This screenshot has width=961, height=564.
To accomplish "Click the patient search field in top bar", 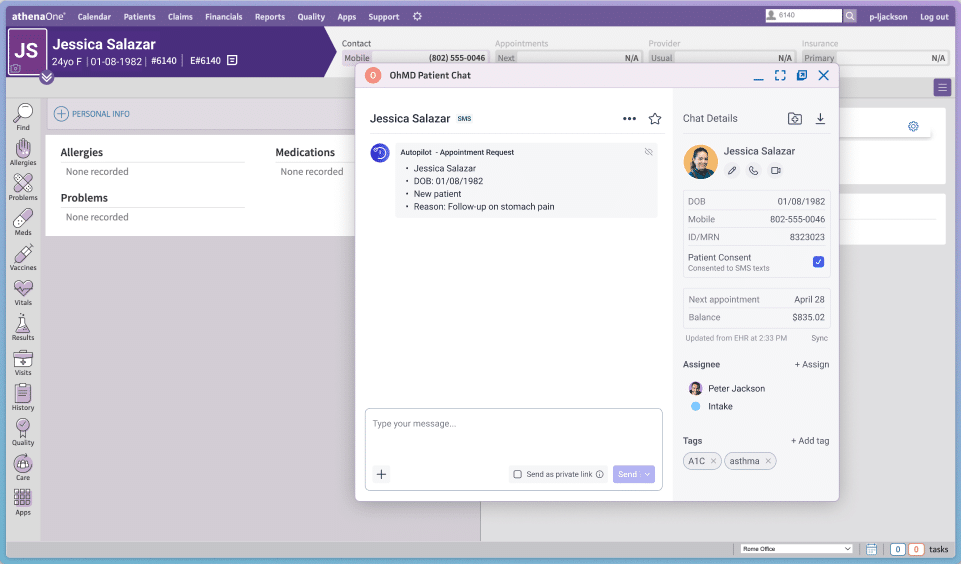I will pyautogui.click(x=804, y=16).
